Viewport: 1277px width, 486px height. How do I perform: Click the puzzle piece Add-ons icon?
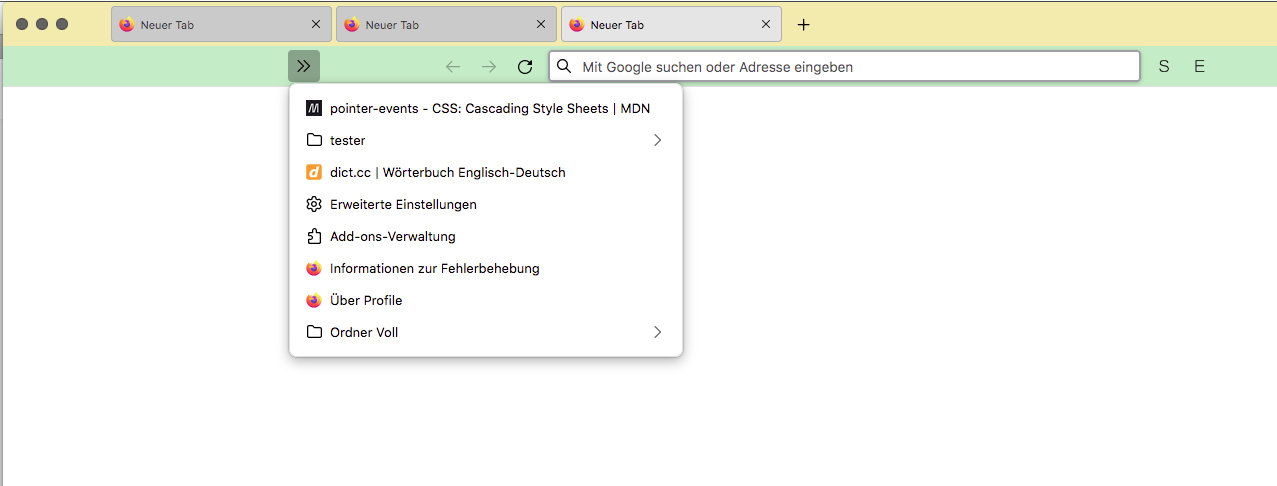[314, 237]
